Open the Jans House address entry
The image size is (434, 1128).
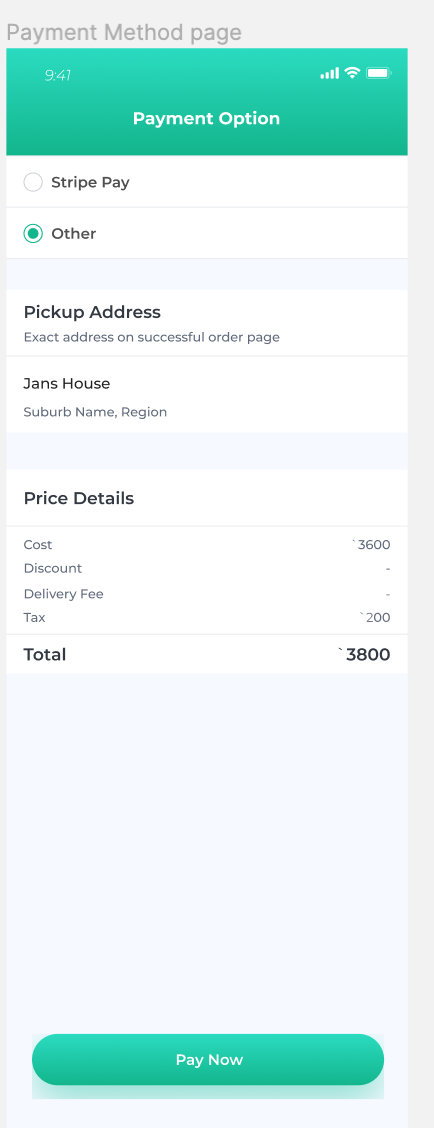207,394
